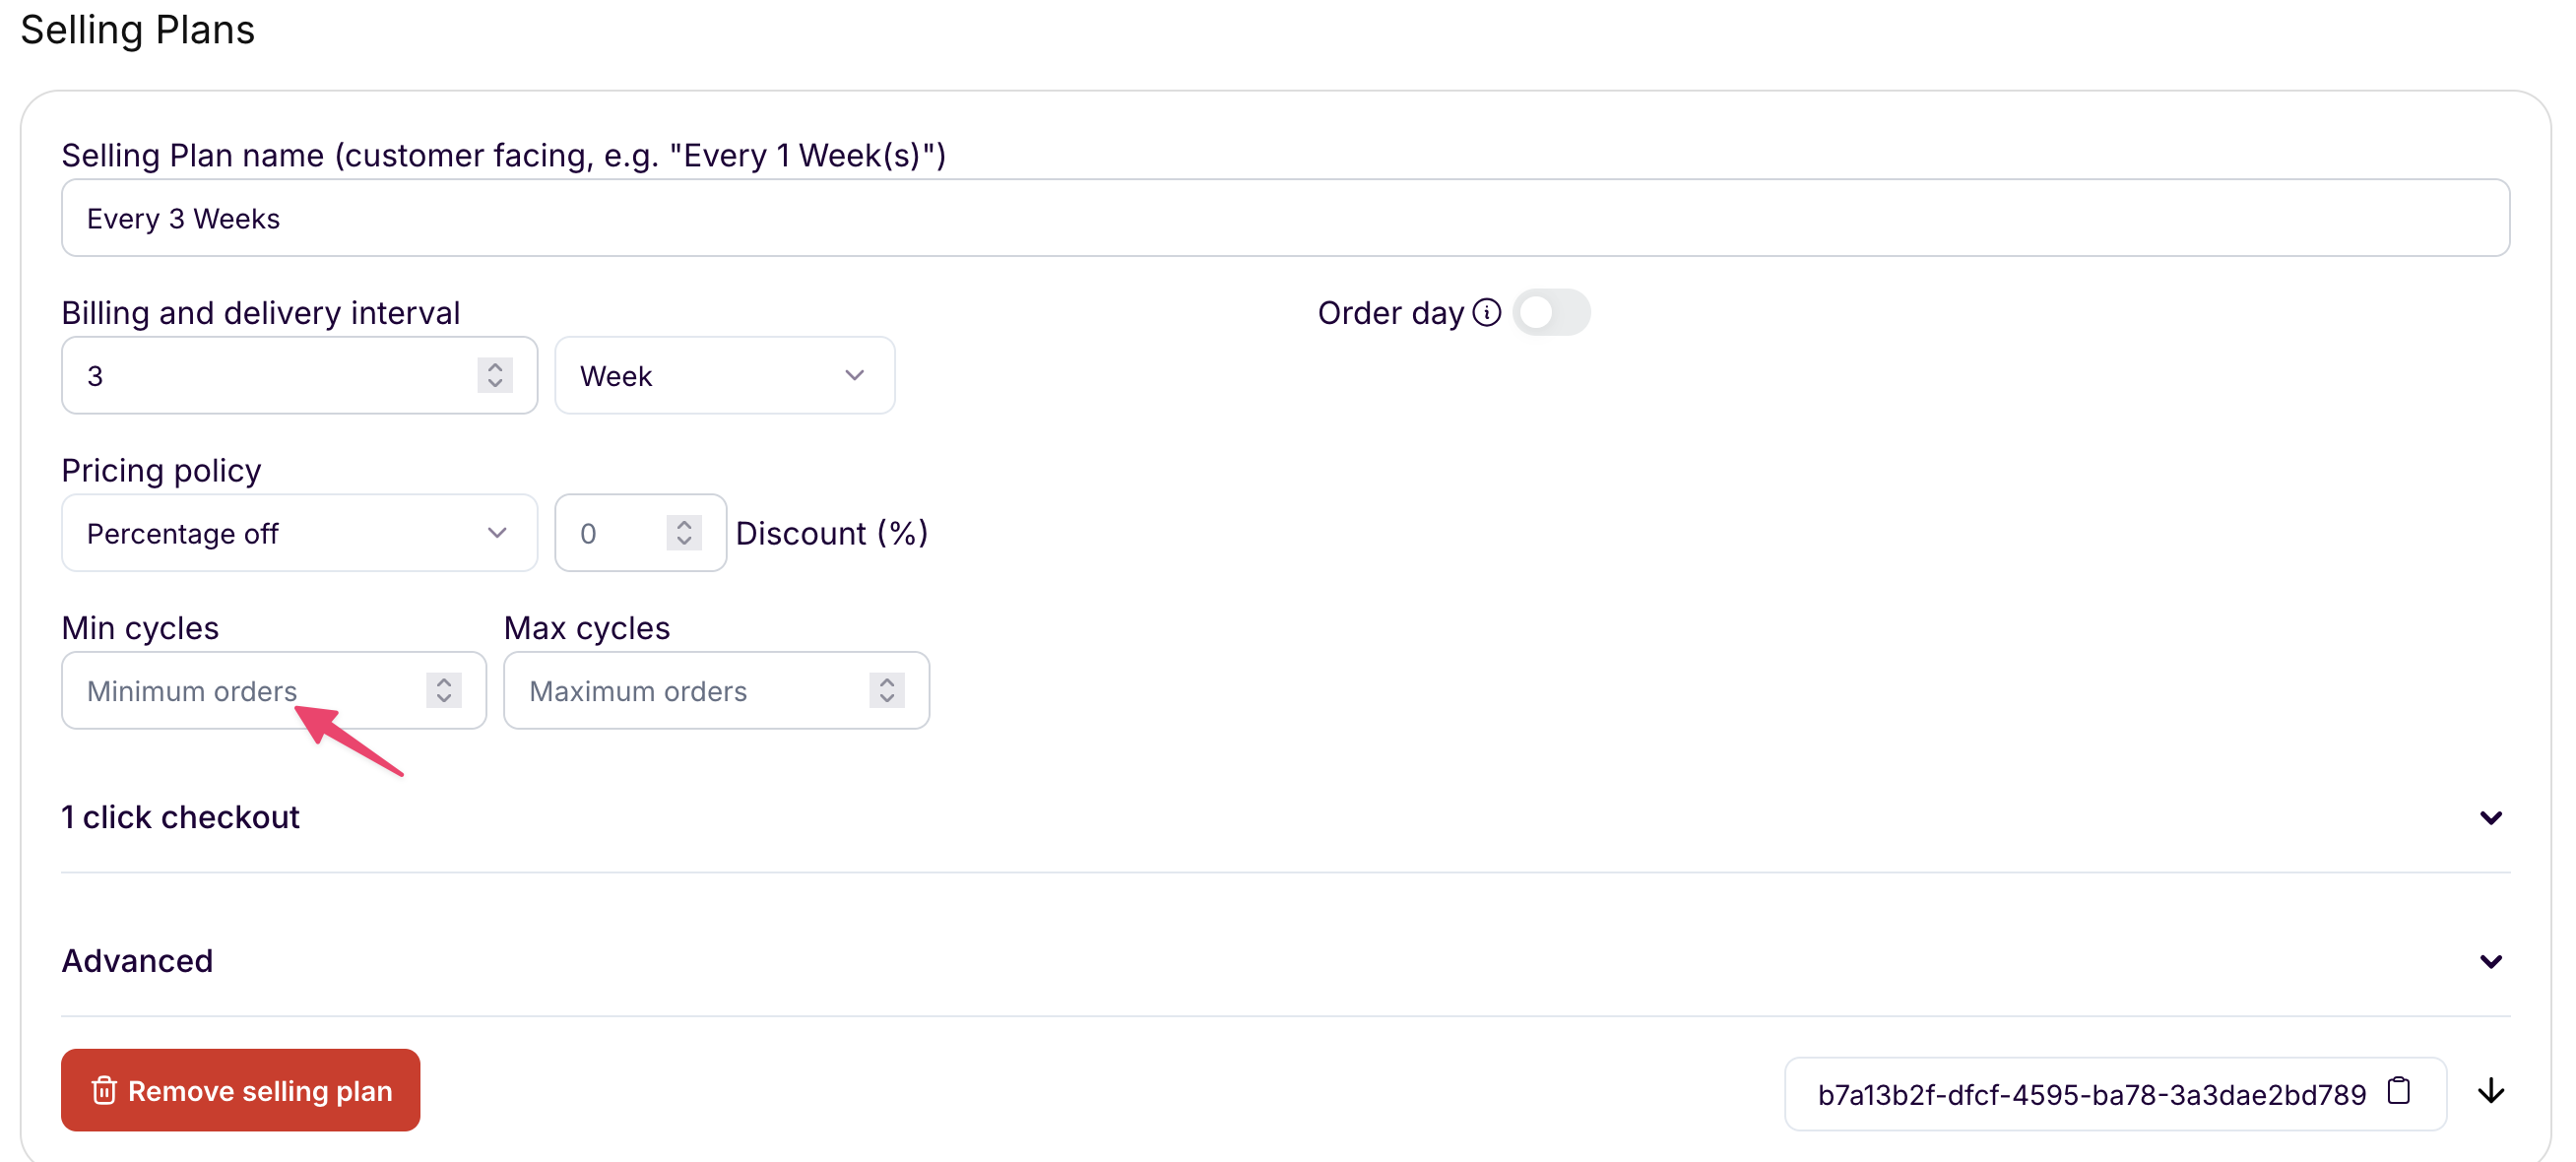Click the Order day label
This screenshot has width=2576, height=1162.
(x=1391, y=313)
